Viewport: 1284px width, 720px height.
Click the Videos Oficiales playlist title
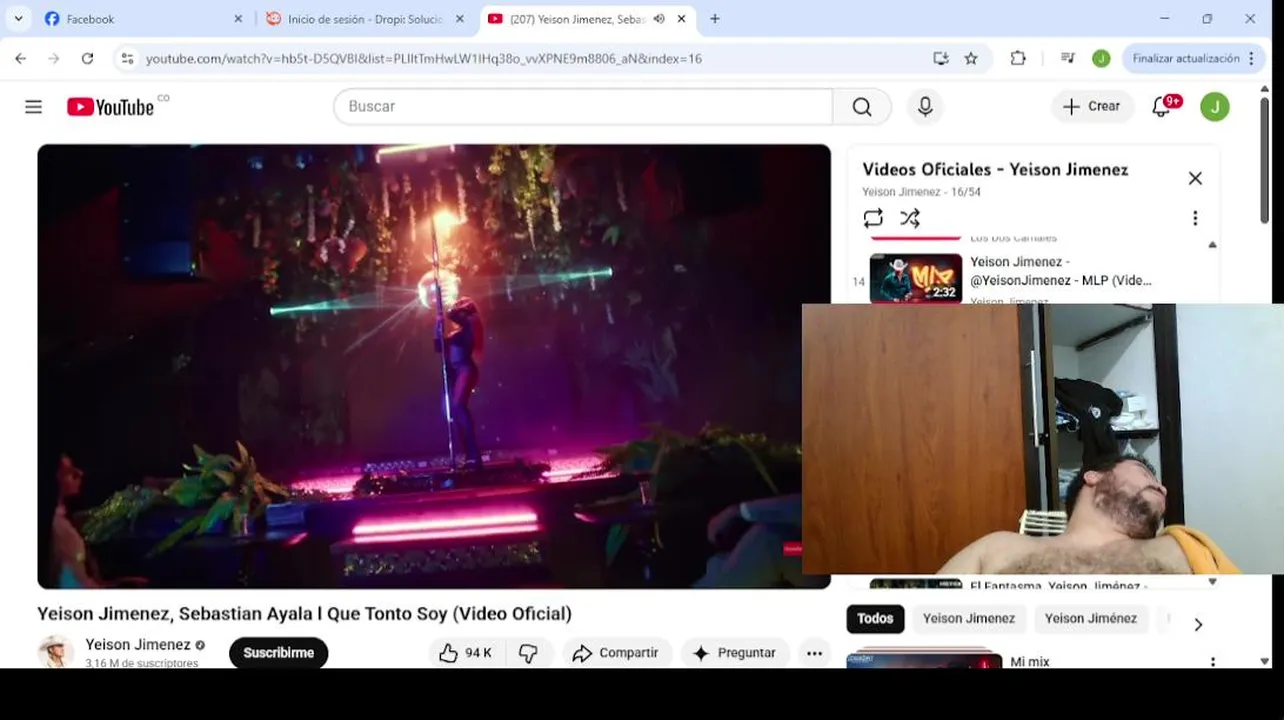pos(995,170)
